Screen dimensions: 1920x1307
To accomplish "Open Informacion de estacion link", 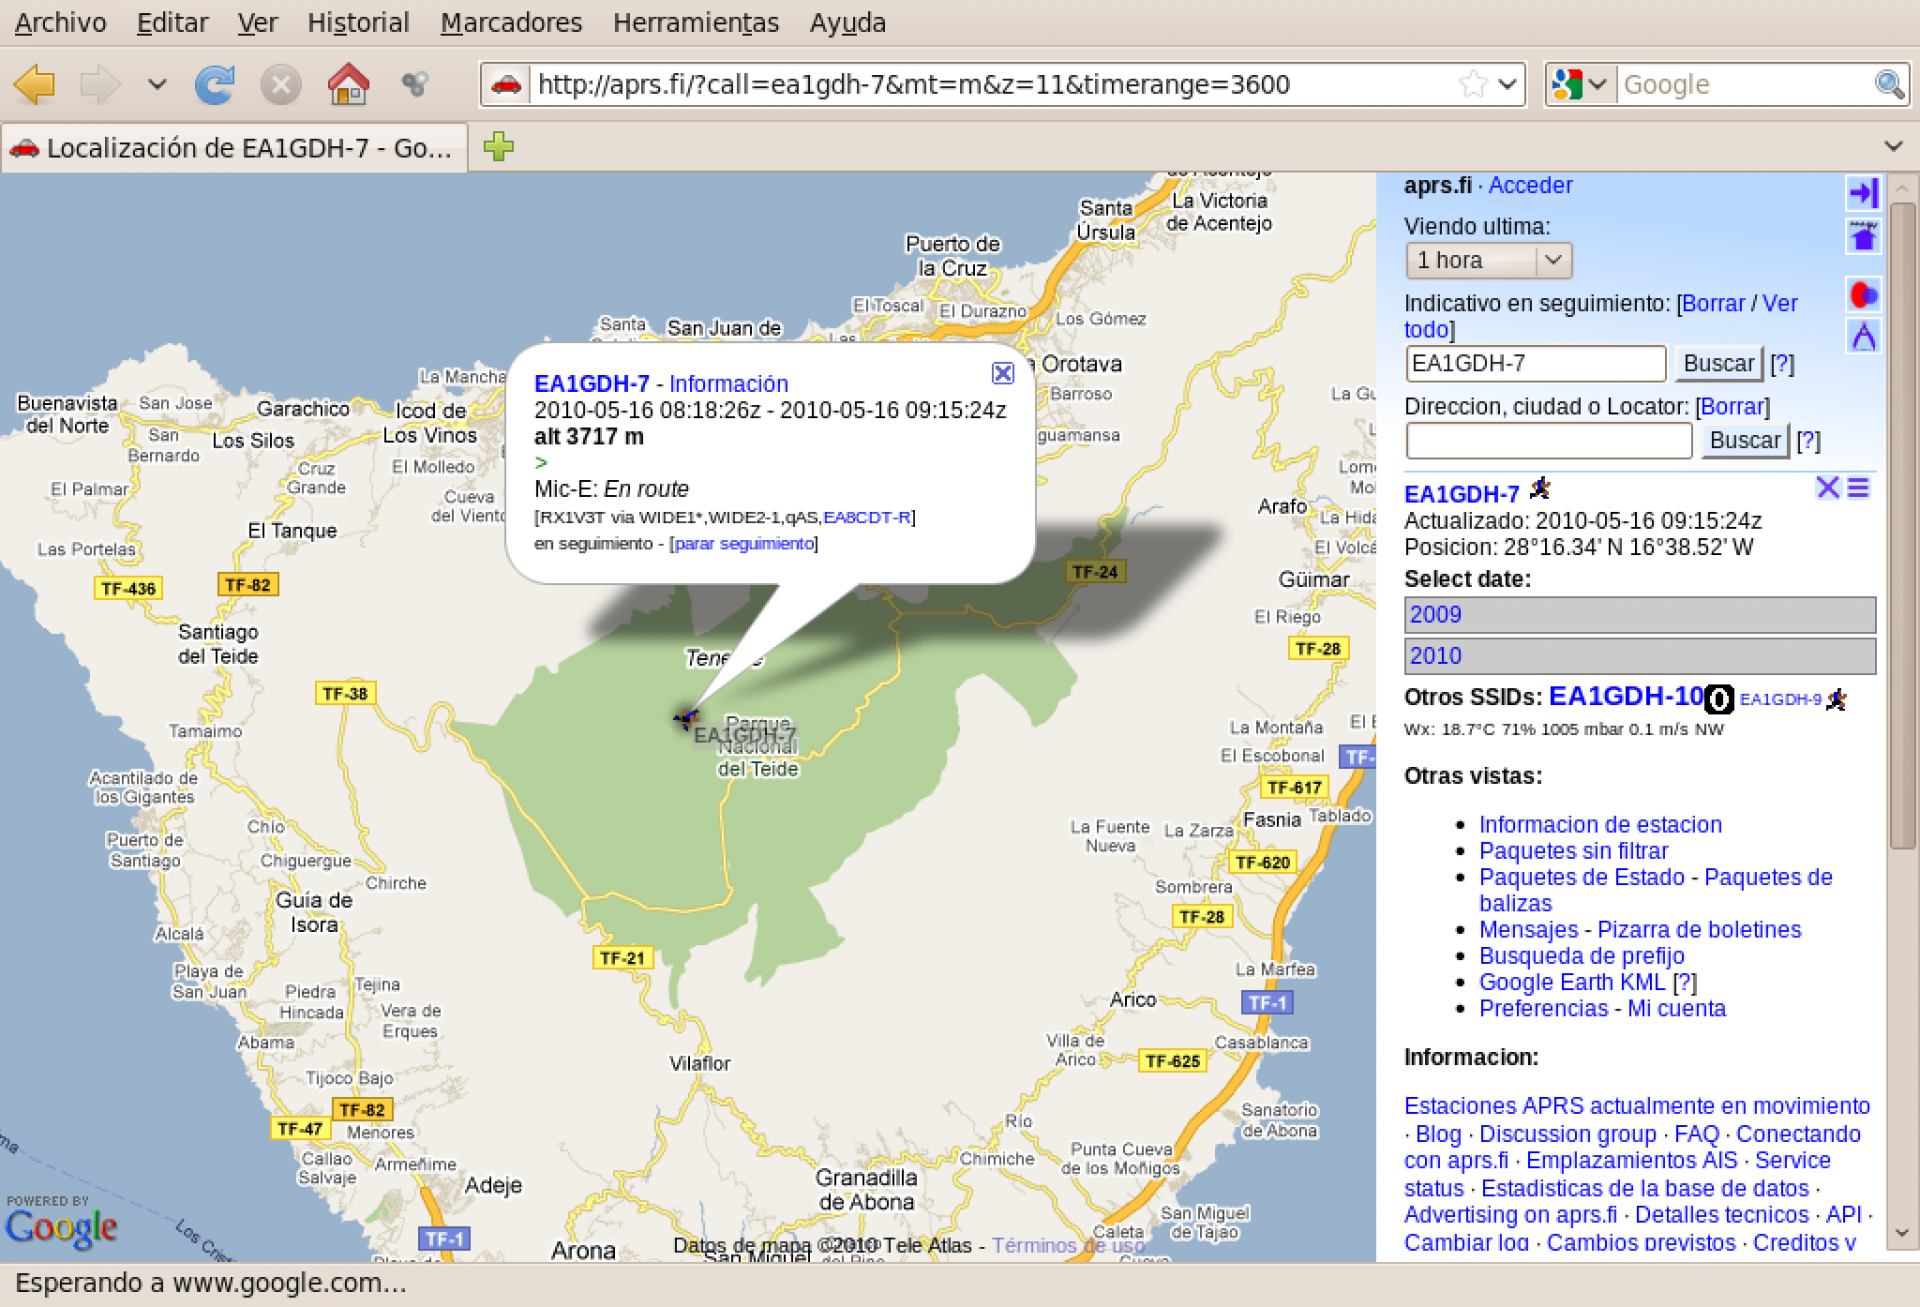I will 1600,824.
